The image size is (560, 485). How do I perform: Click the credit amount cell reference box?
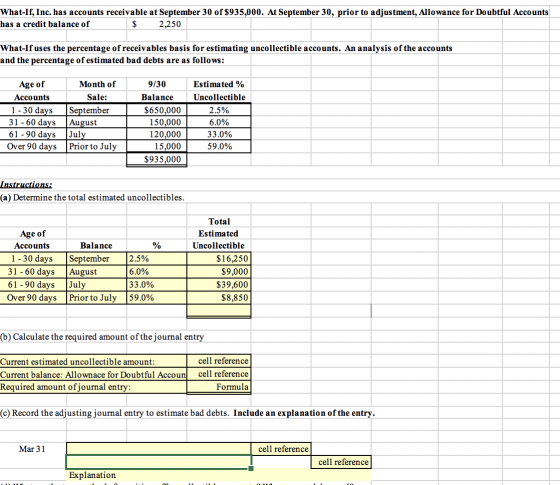click(x=341, y=462)
